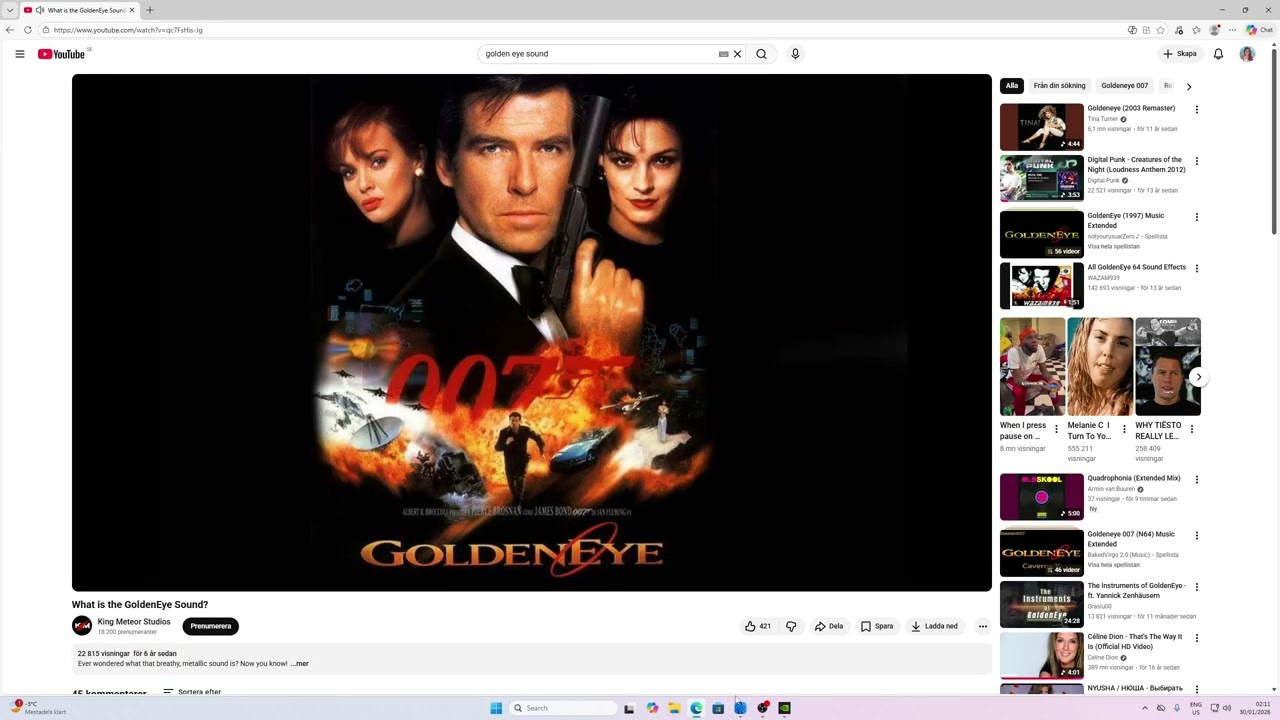The image size is (1280, 720).
Task: Click the Skapa create button
Action: pyautogui.click(x=1180, y=54)
